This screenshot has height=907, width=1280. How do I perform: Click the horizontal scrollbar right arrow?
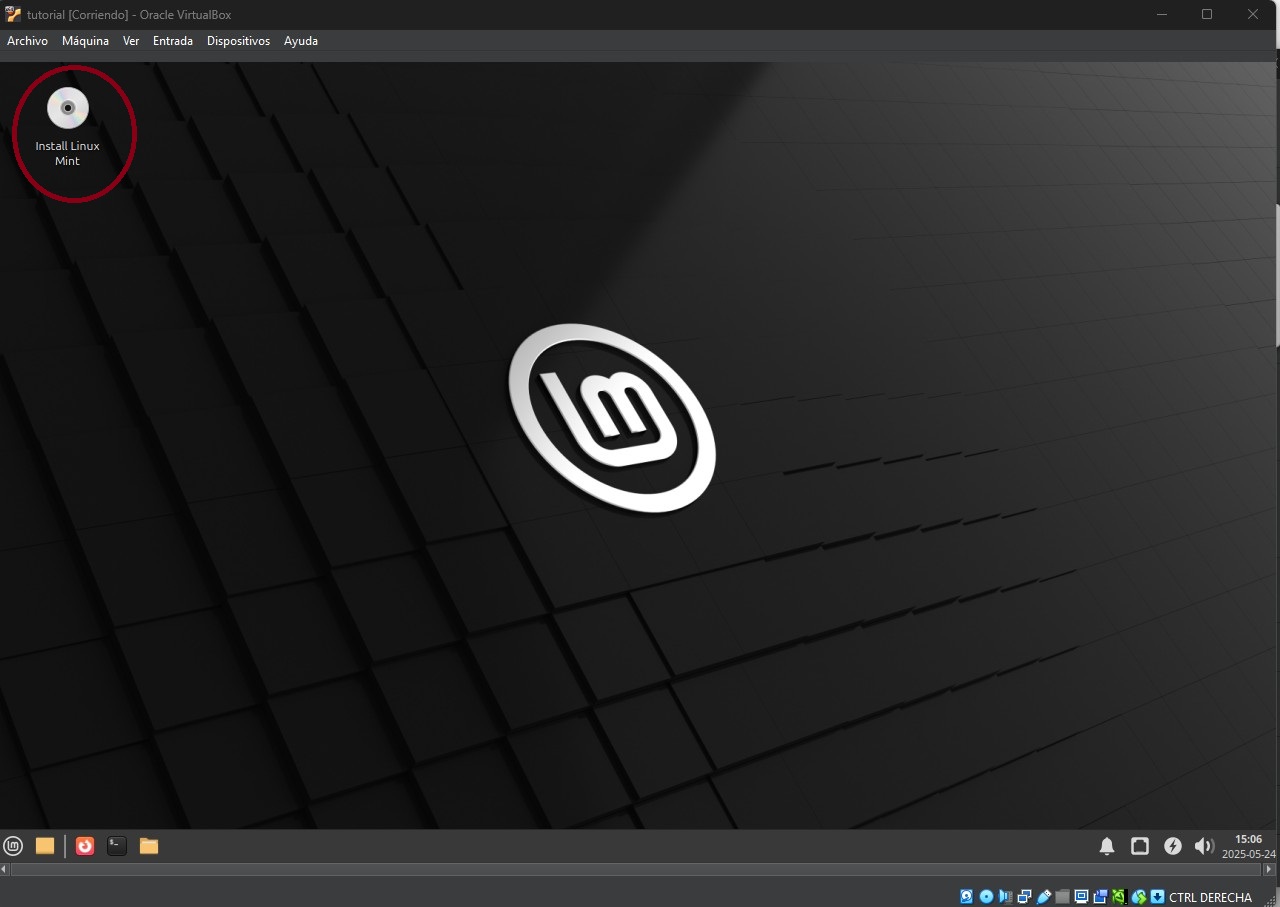coord(1269,870)
